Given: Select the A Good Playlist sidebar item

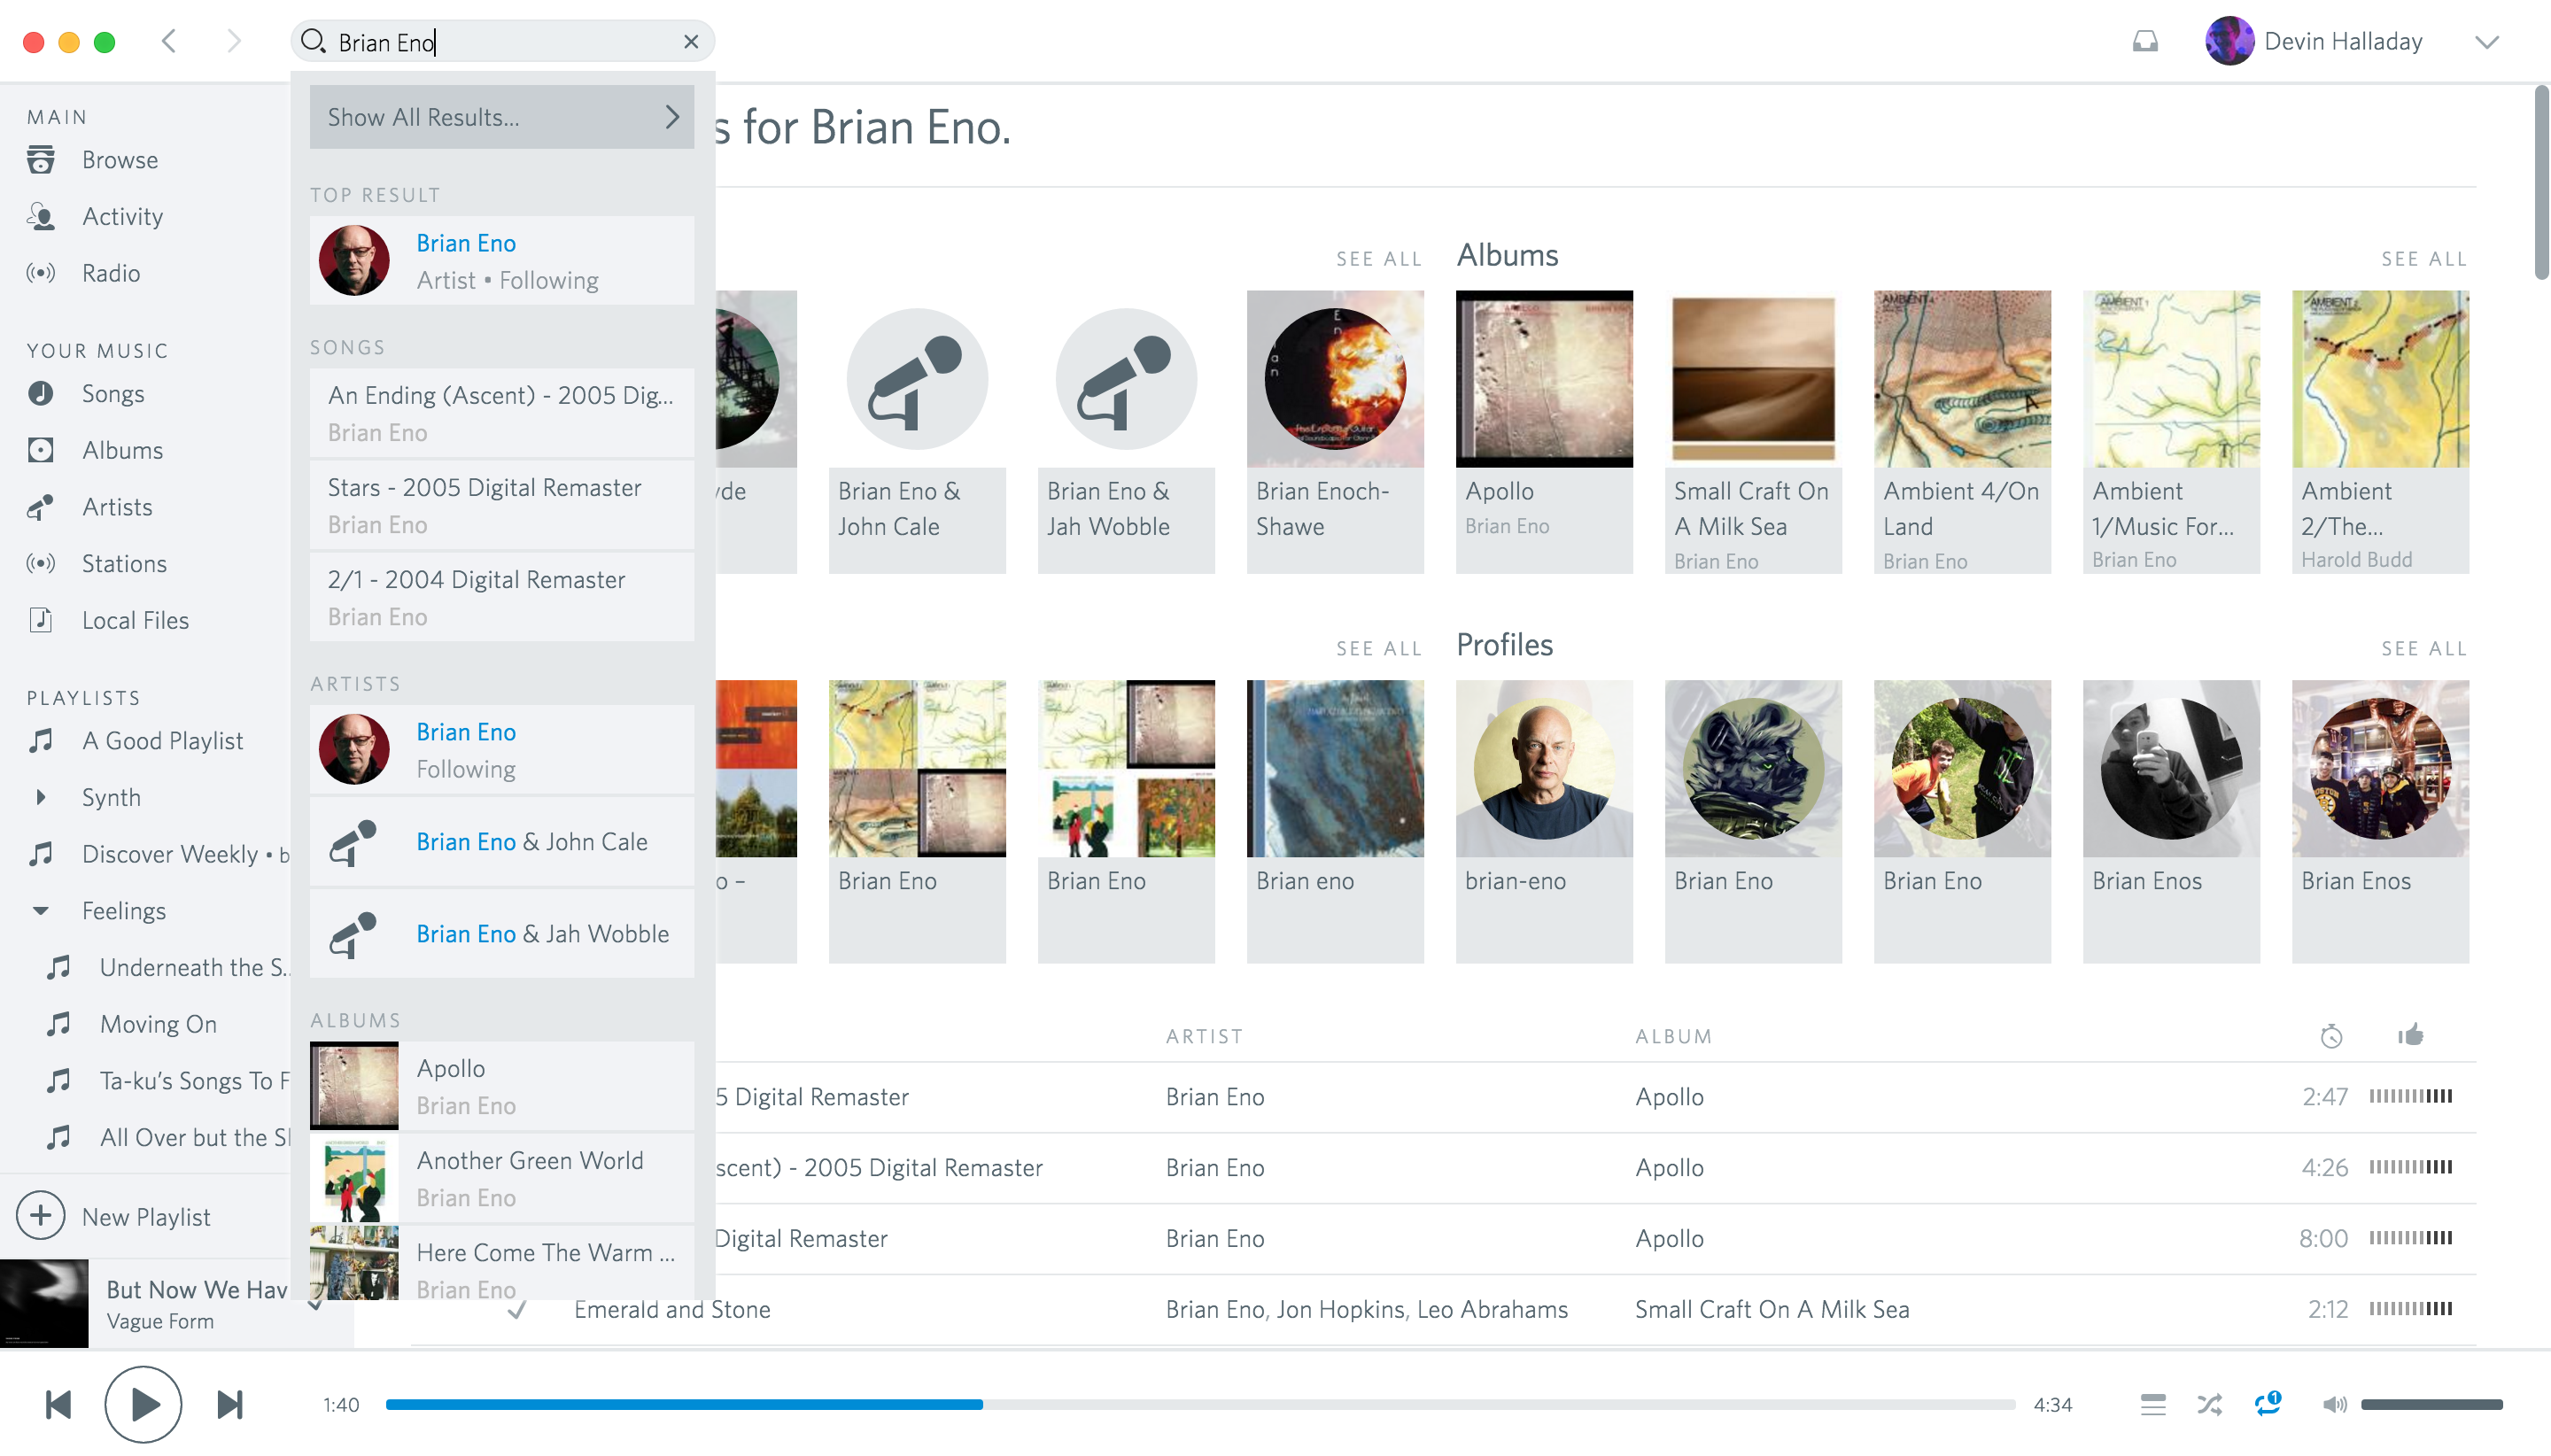Looking at the screenshot, I should [x=163, y=740].
